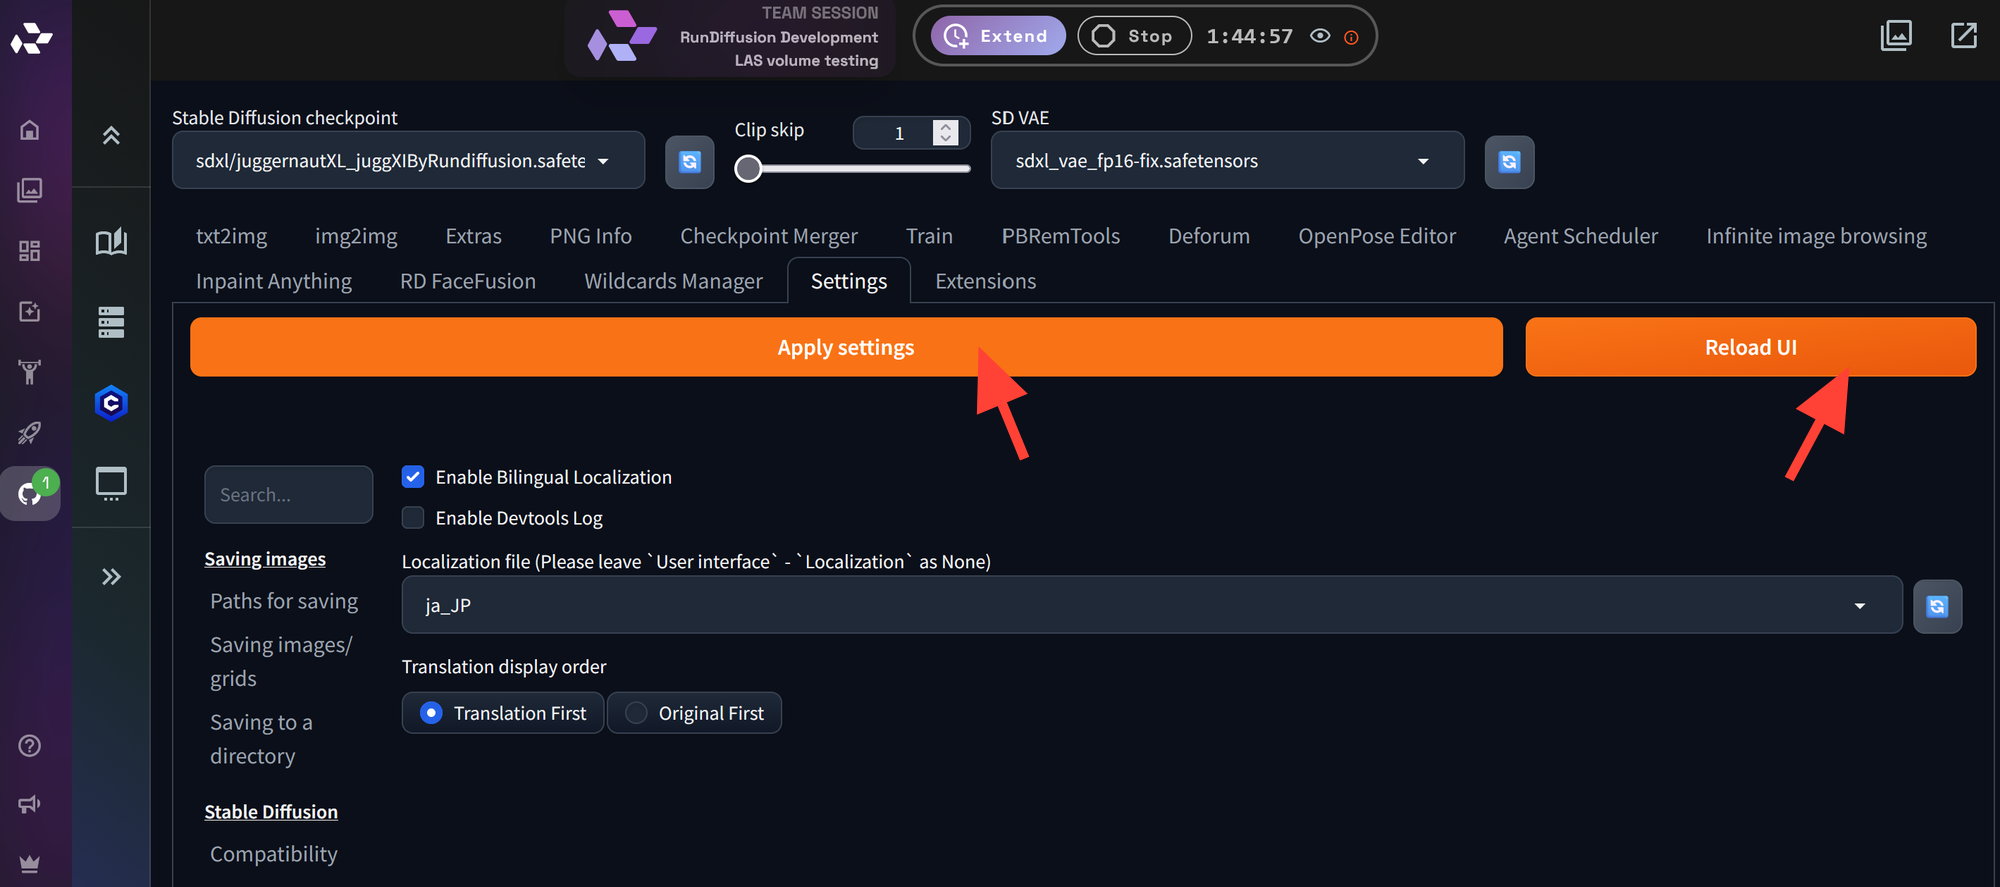Open the Deforum tab
Viewport: 2000px width, 887px height.
click(1209, 236)
